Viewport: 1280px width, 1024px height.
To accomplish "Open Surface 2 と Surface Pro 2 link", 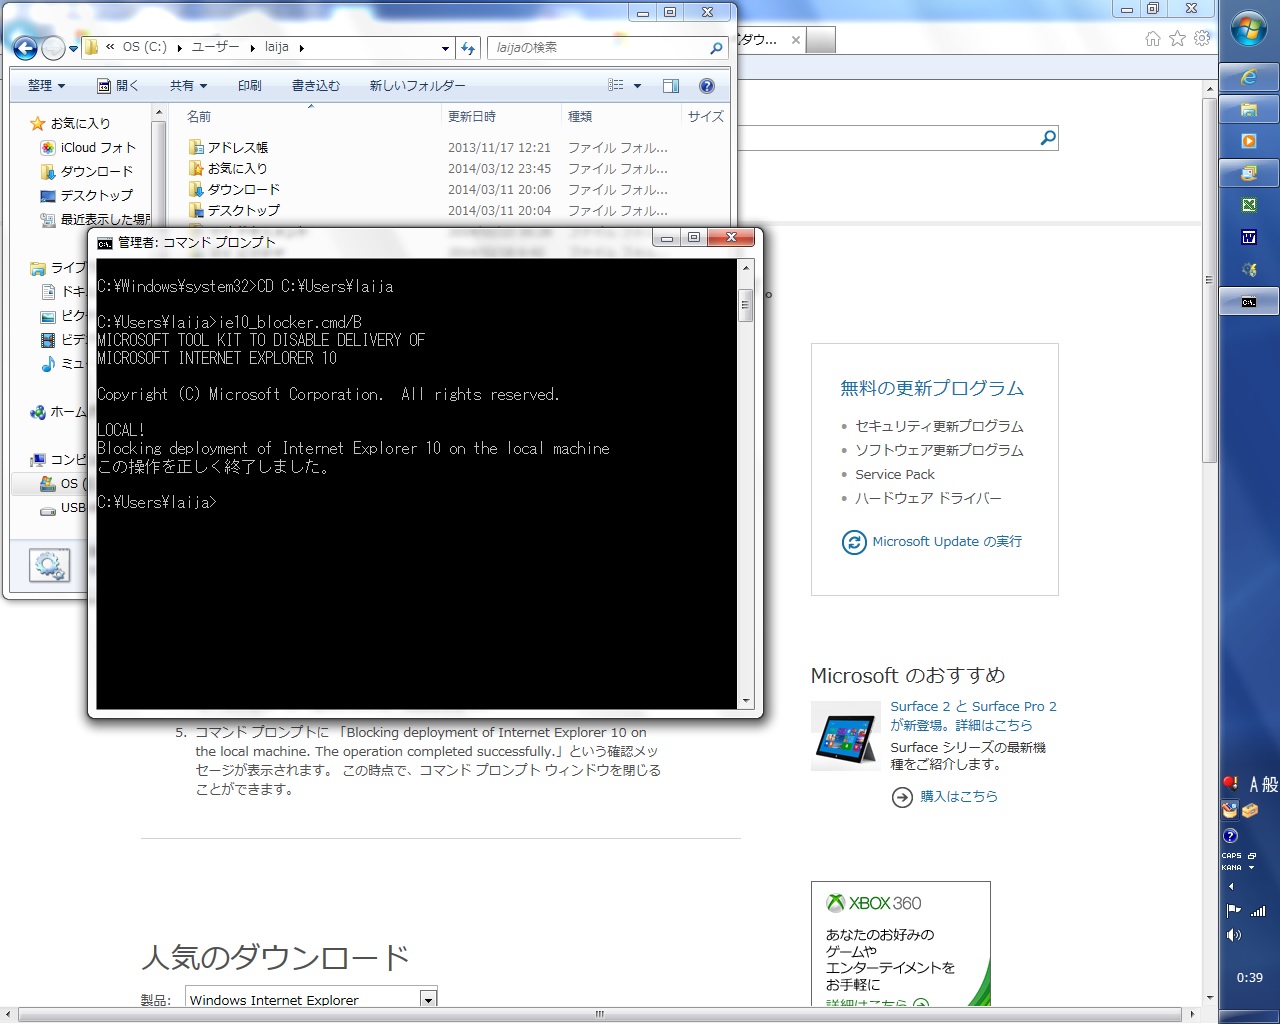I will [x=973, y=716].
